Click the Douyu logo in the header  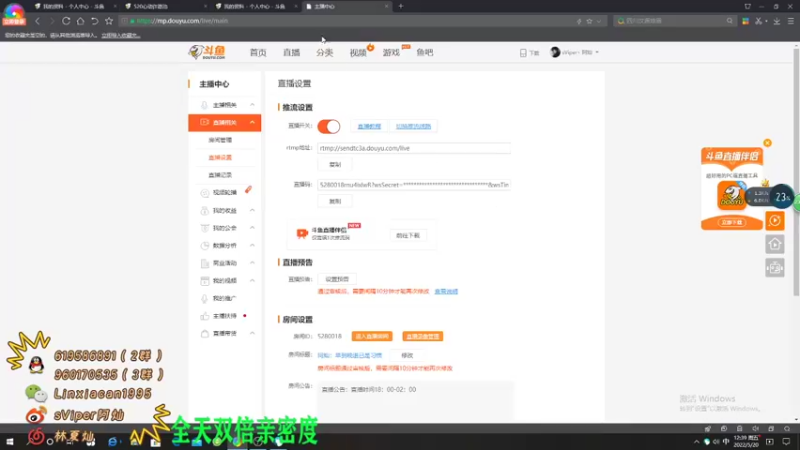[207, 52]
